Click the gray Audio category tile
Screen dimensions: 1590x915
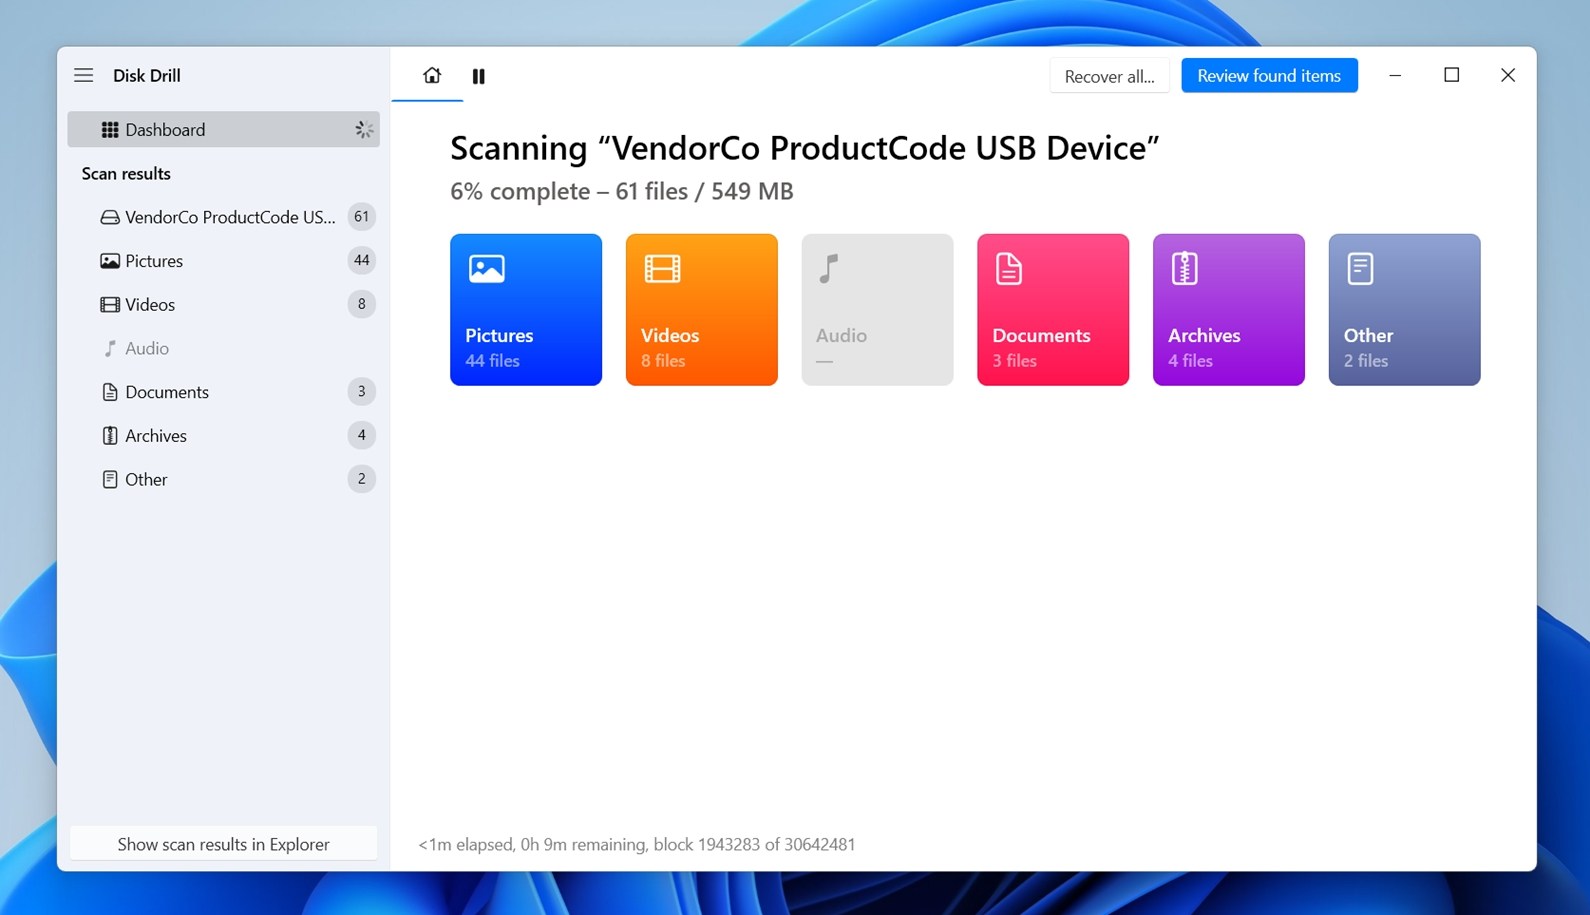click(x=877, y=310)
